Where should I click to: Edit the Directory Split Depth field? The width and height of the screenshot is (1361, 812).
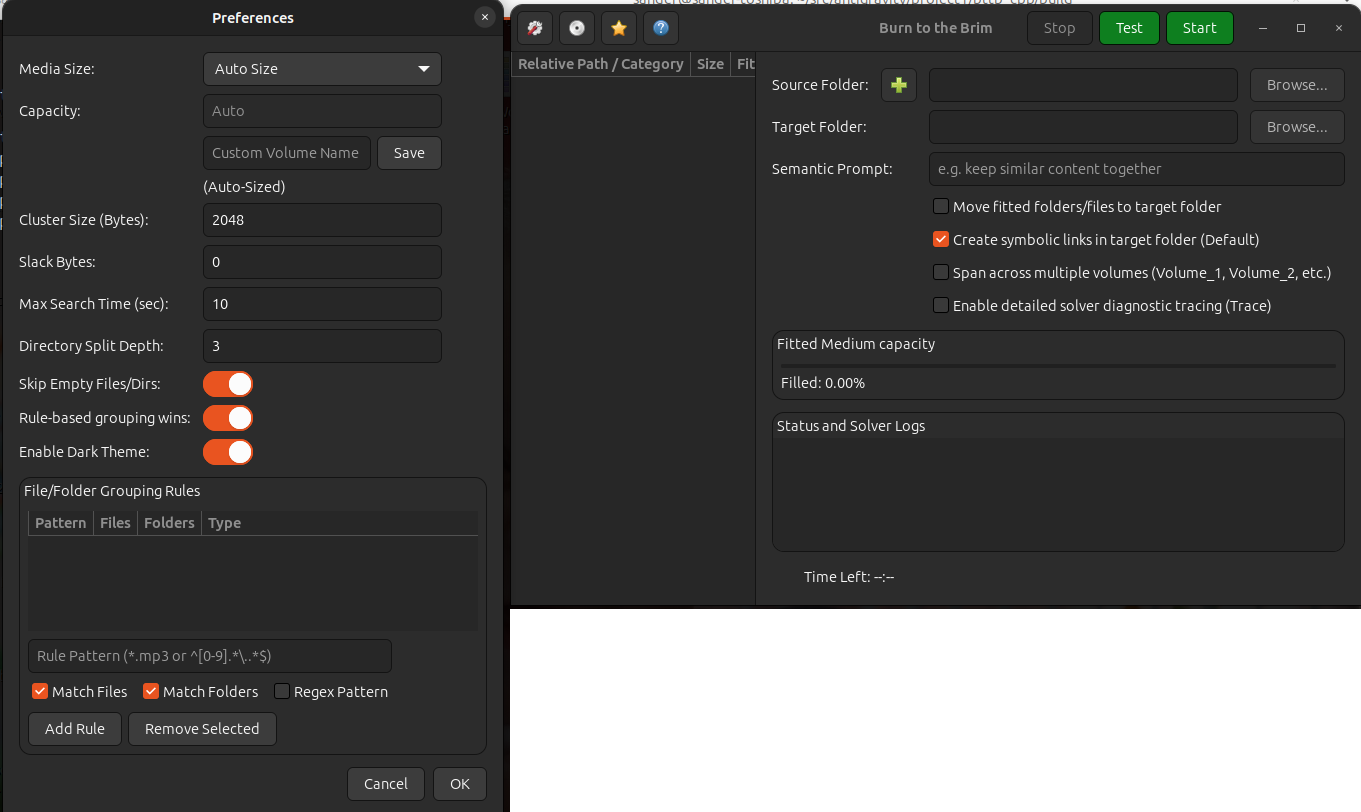[x=322, y=346]
